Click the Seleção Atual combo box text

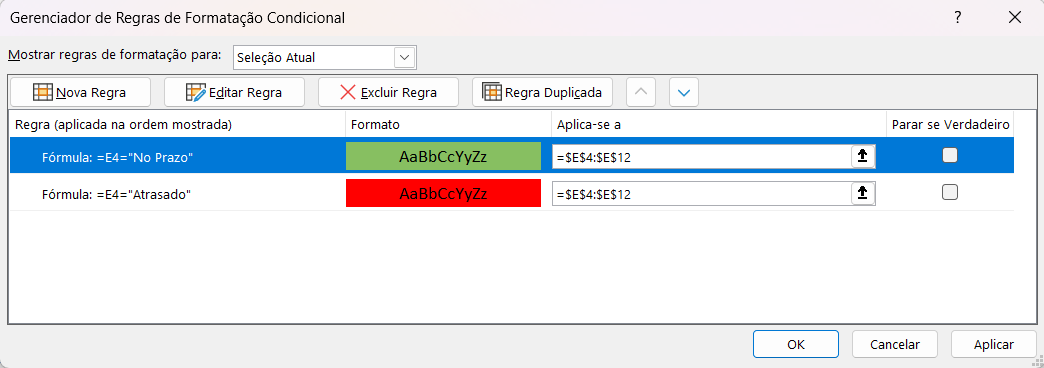(276, 58)
